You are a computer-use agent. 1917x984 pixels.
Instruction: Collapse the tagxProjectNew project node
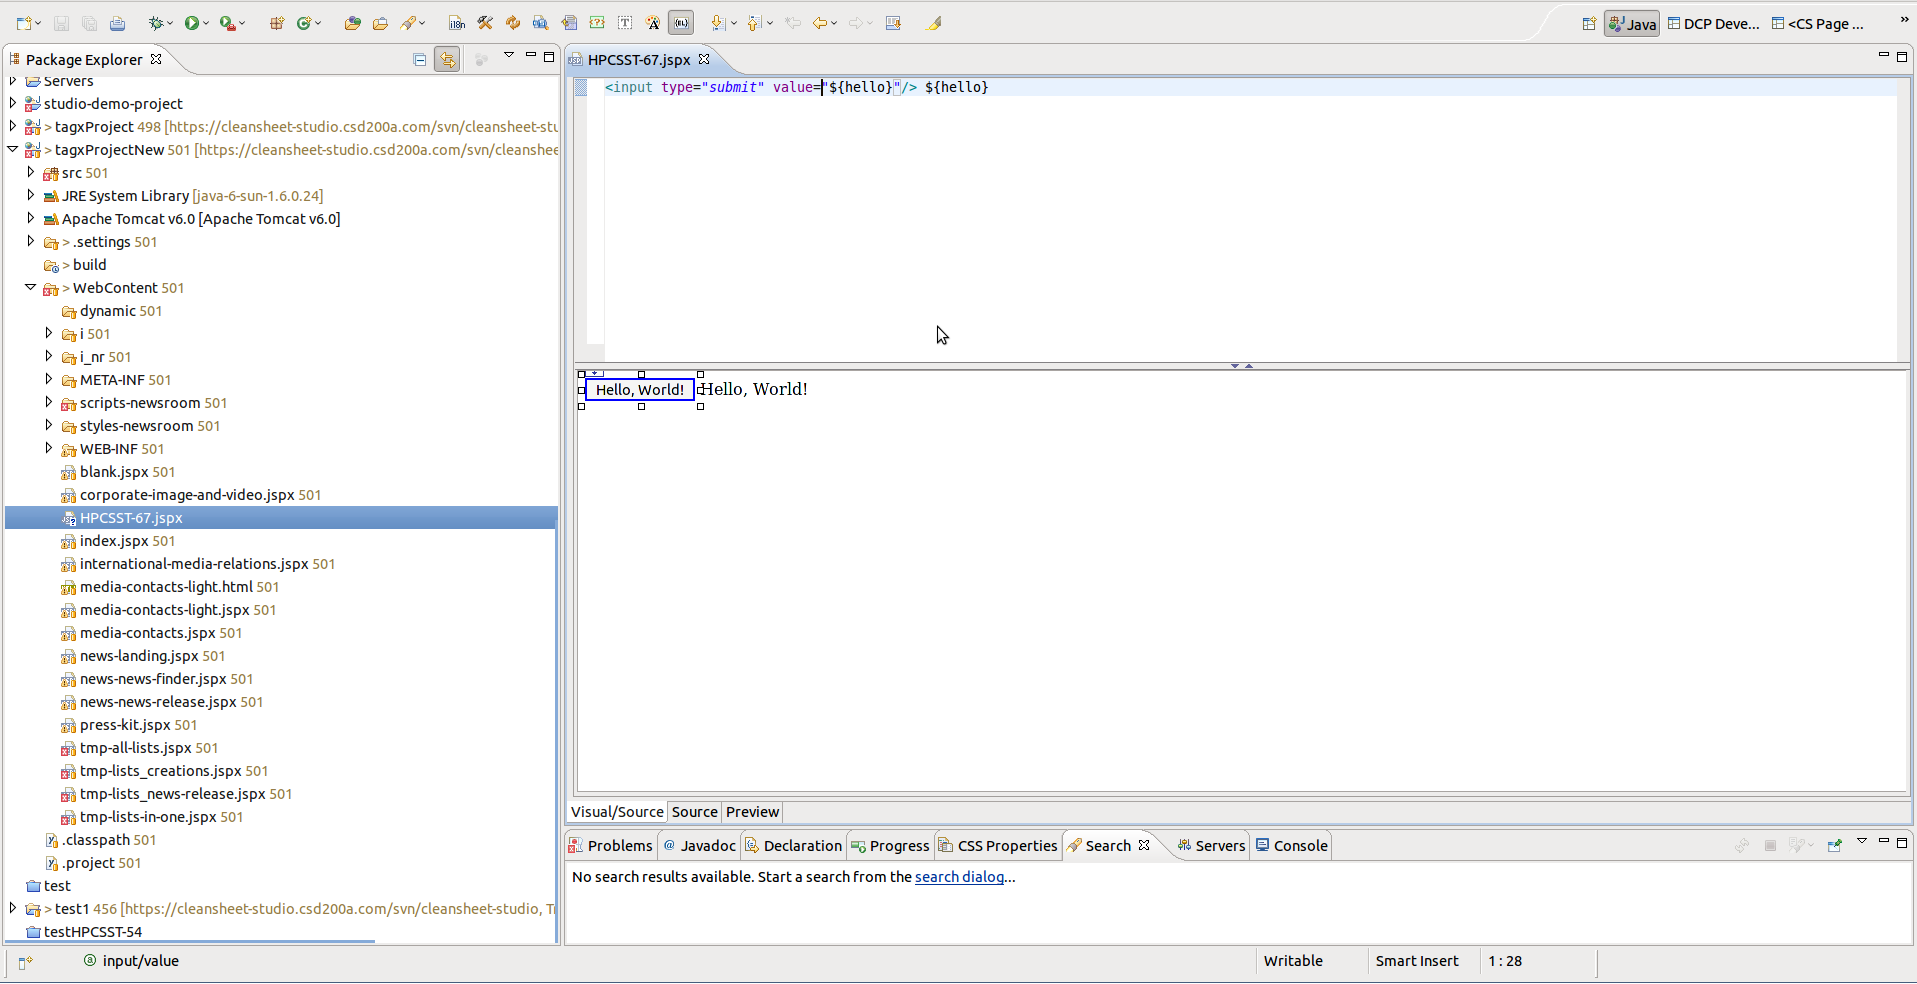[x=13, y=150]
